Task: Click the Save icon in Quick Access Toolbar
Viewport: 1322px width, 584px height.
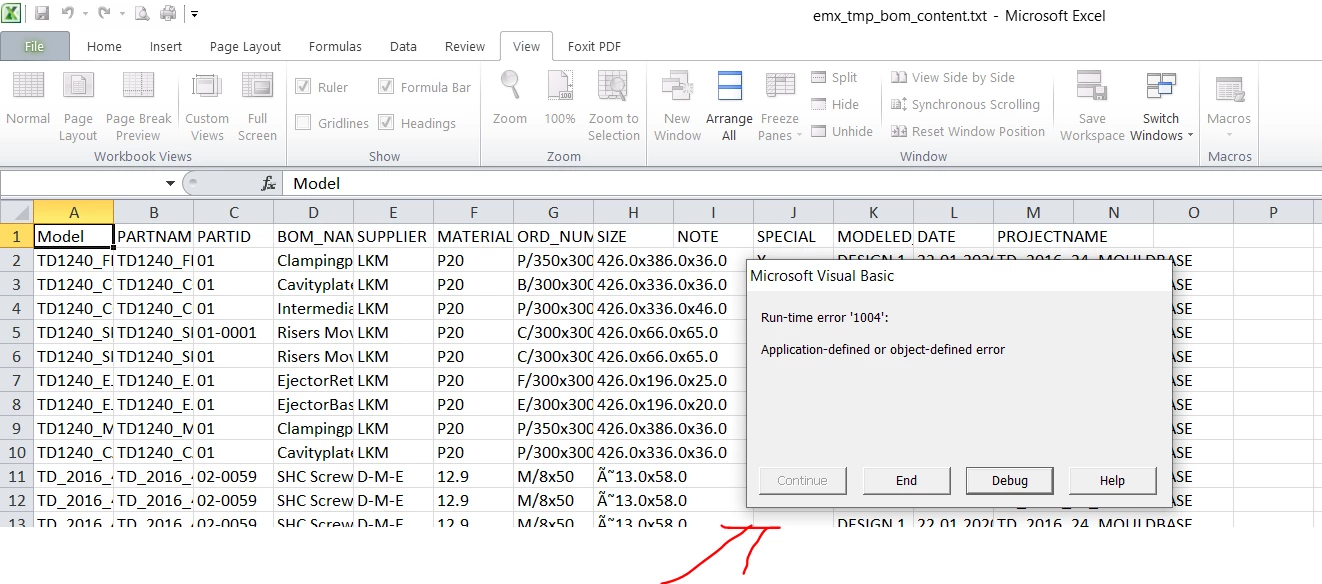Action: point(42,14)
